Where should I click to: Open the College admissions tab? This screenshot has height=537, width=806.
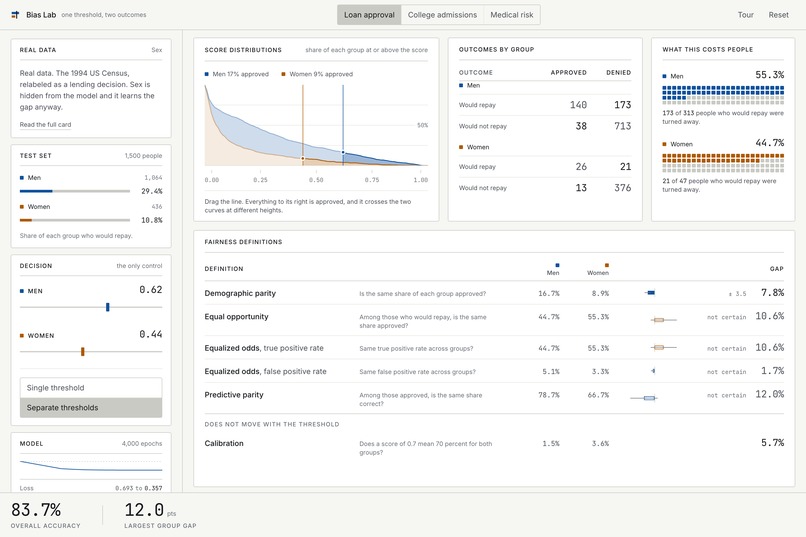(442, 15)
